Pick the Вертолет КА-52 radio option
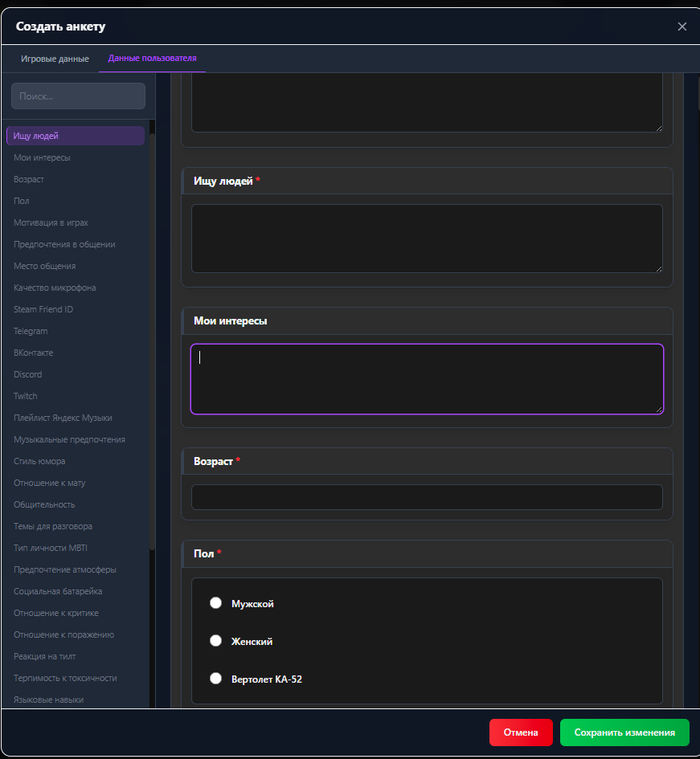700x759 pixels. click(215, 679)
